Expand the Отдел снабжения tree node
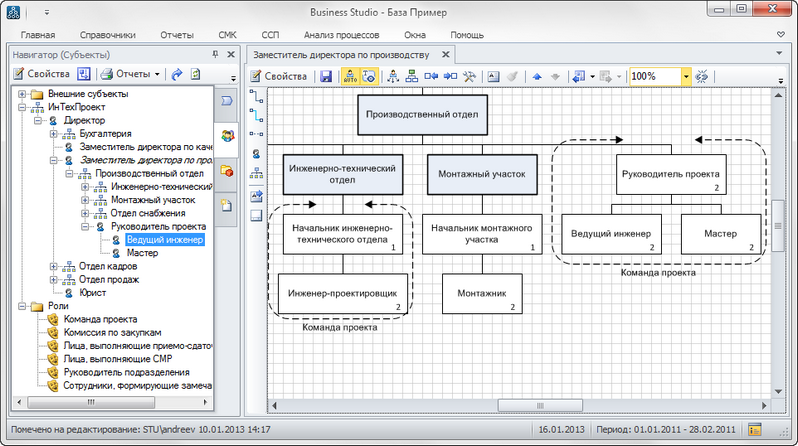Viewport: 798px width, 446px height. click(85, 213)
